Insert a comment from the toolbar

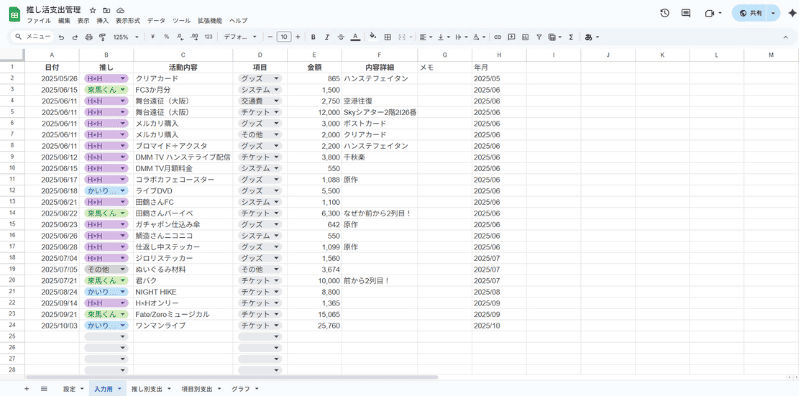click(x=512, y=37)
